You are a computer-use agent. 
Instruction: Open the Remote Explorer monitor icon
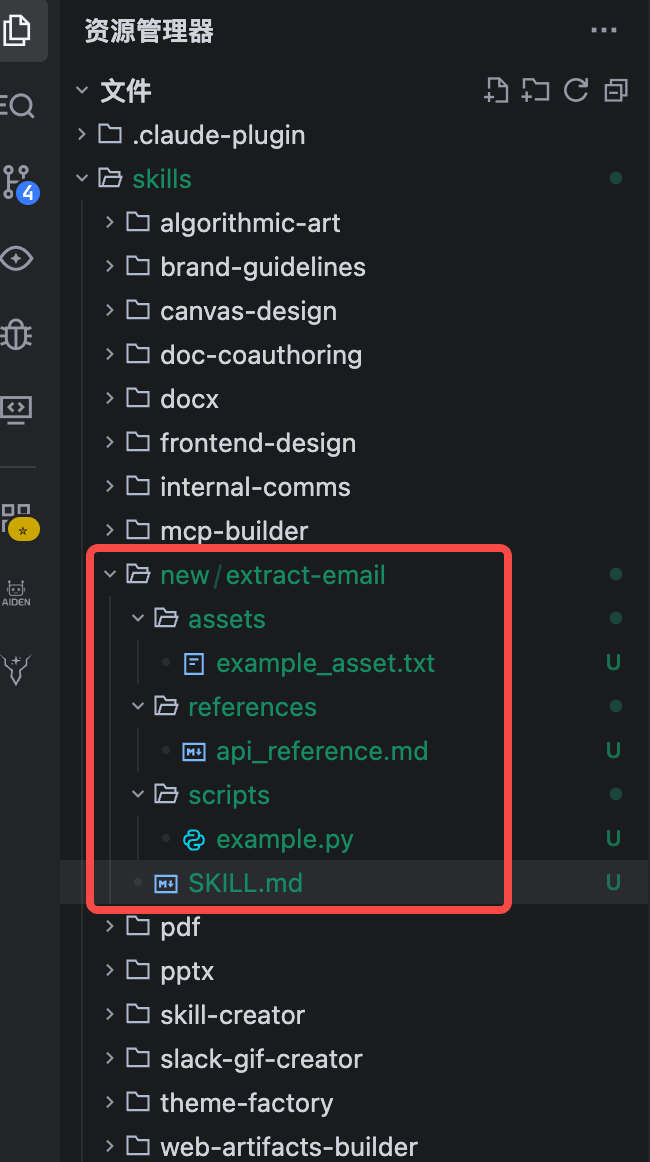pyautogui.click(x=18, y=408)
